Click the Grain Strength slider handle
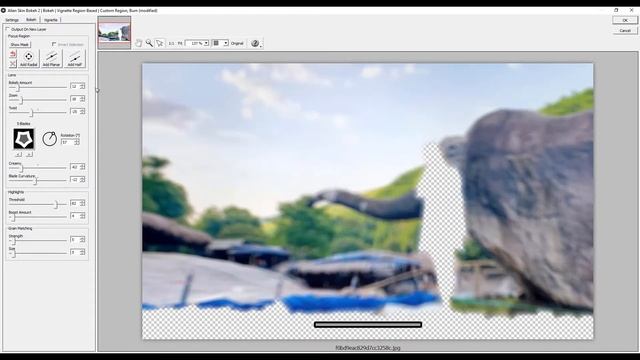The width and height of the screenshot is (640, 360). click(13, 241)
